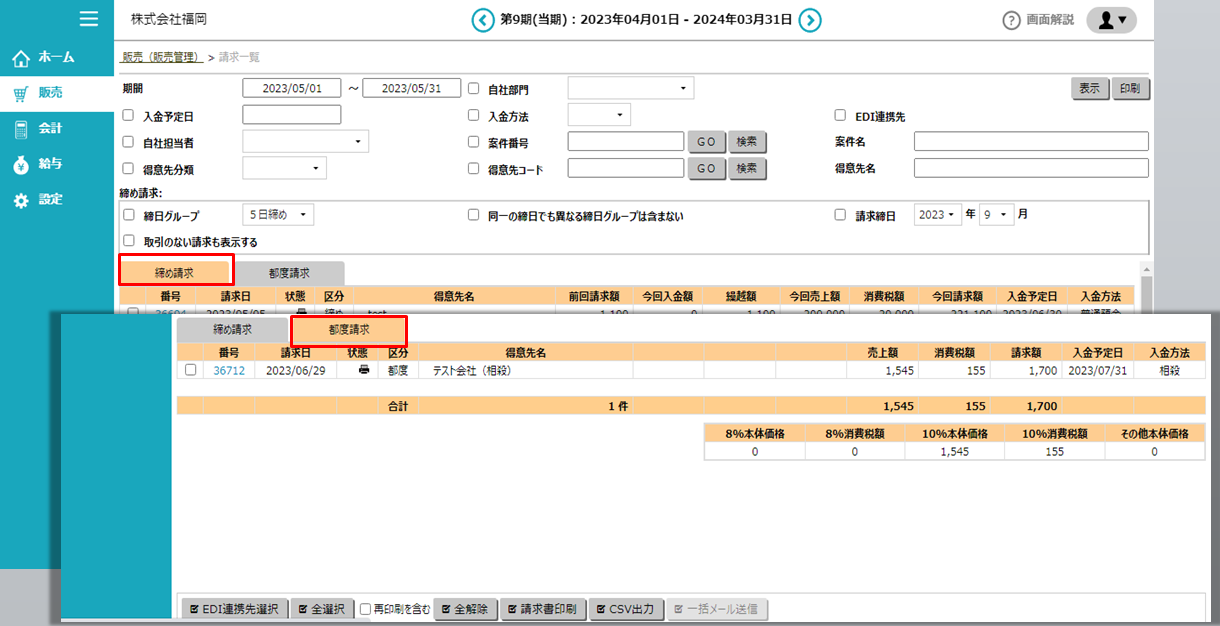Viewport: 1220px width, 626px height.
Task: Open invoice number 36712 link
Action: pyautogui.click(x=228, y=370)
